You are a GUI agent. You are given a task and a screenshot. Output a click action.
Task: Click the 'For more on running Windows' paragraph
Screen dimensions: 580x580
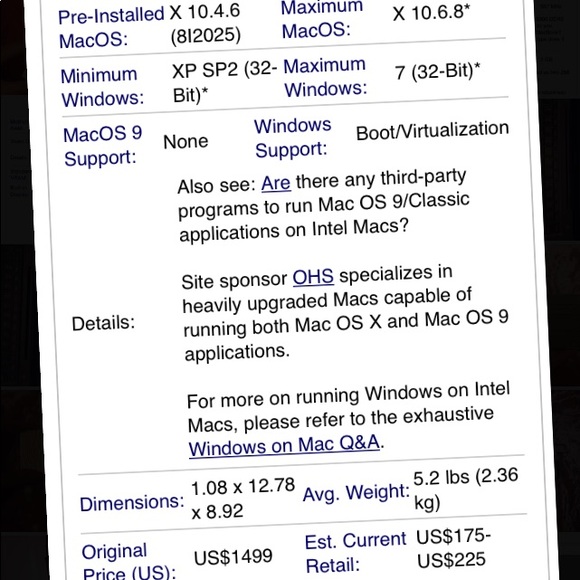349,420
